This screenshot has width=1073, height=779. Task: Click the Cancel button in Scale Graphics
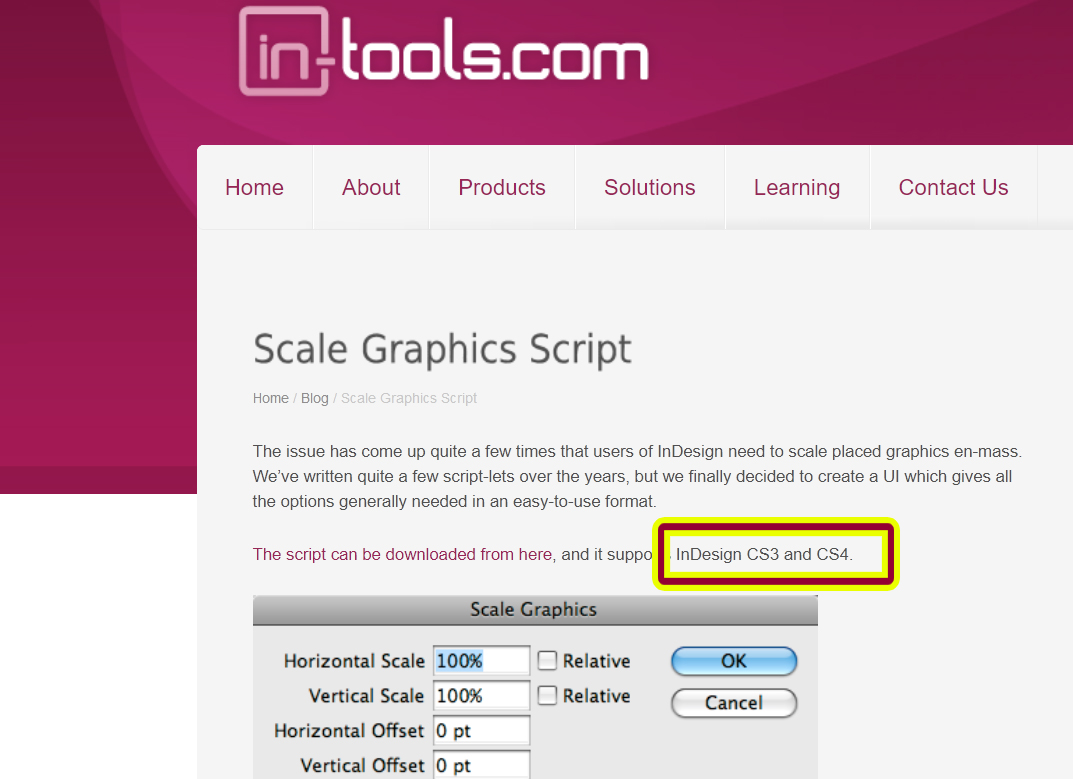click(x=734, y=703)
